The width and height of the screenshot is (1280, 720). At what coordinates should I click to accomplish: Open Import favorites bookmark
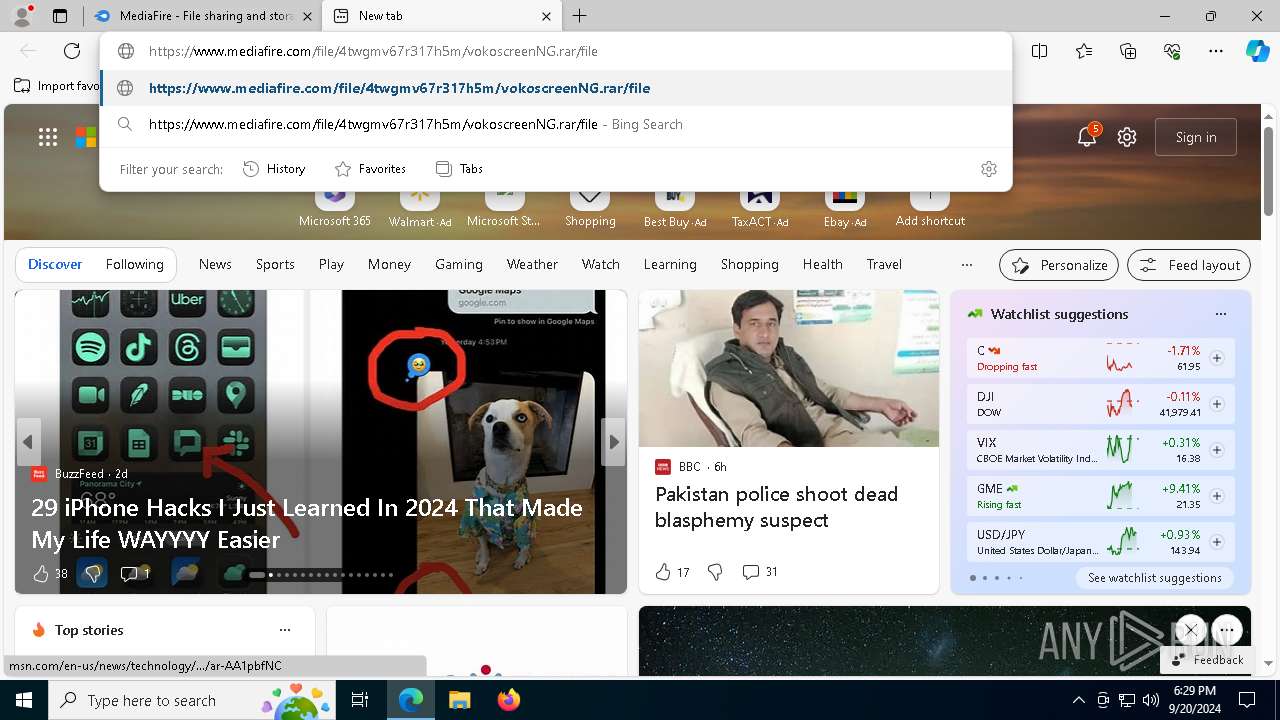click(x=57, y=86)
